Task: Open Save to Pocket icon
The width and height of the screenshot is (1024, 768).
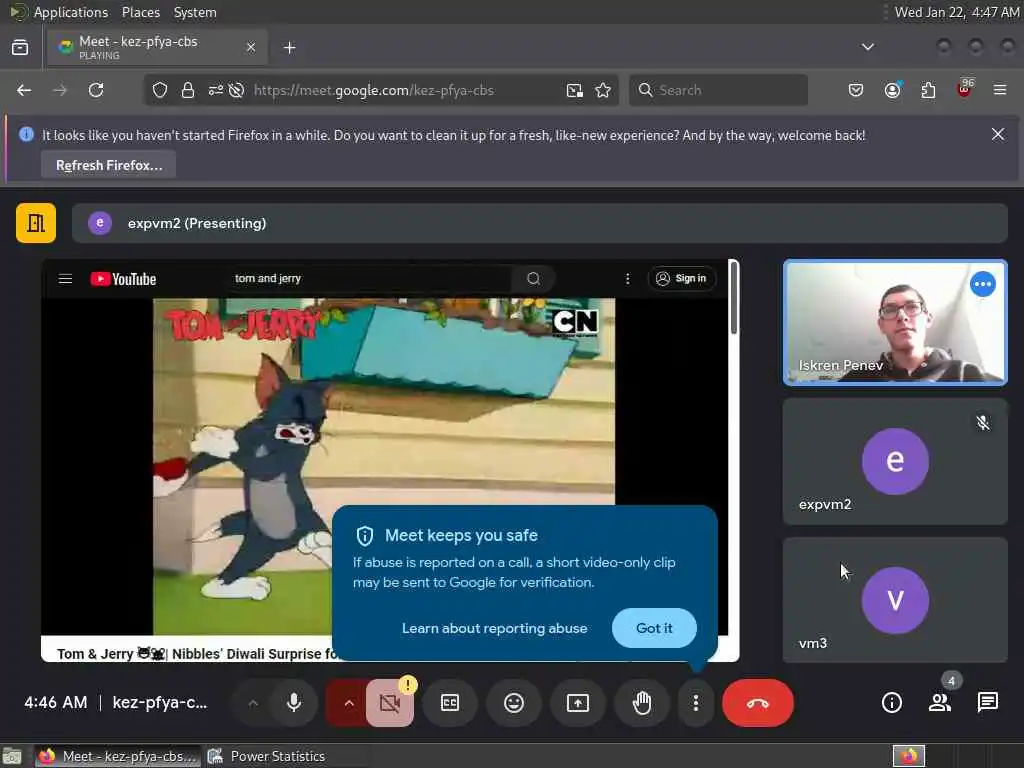Action: point(856,90)
